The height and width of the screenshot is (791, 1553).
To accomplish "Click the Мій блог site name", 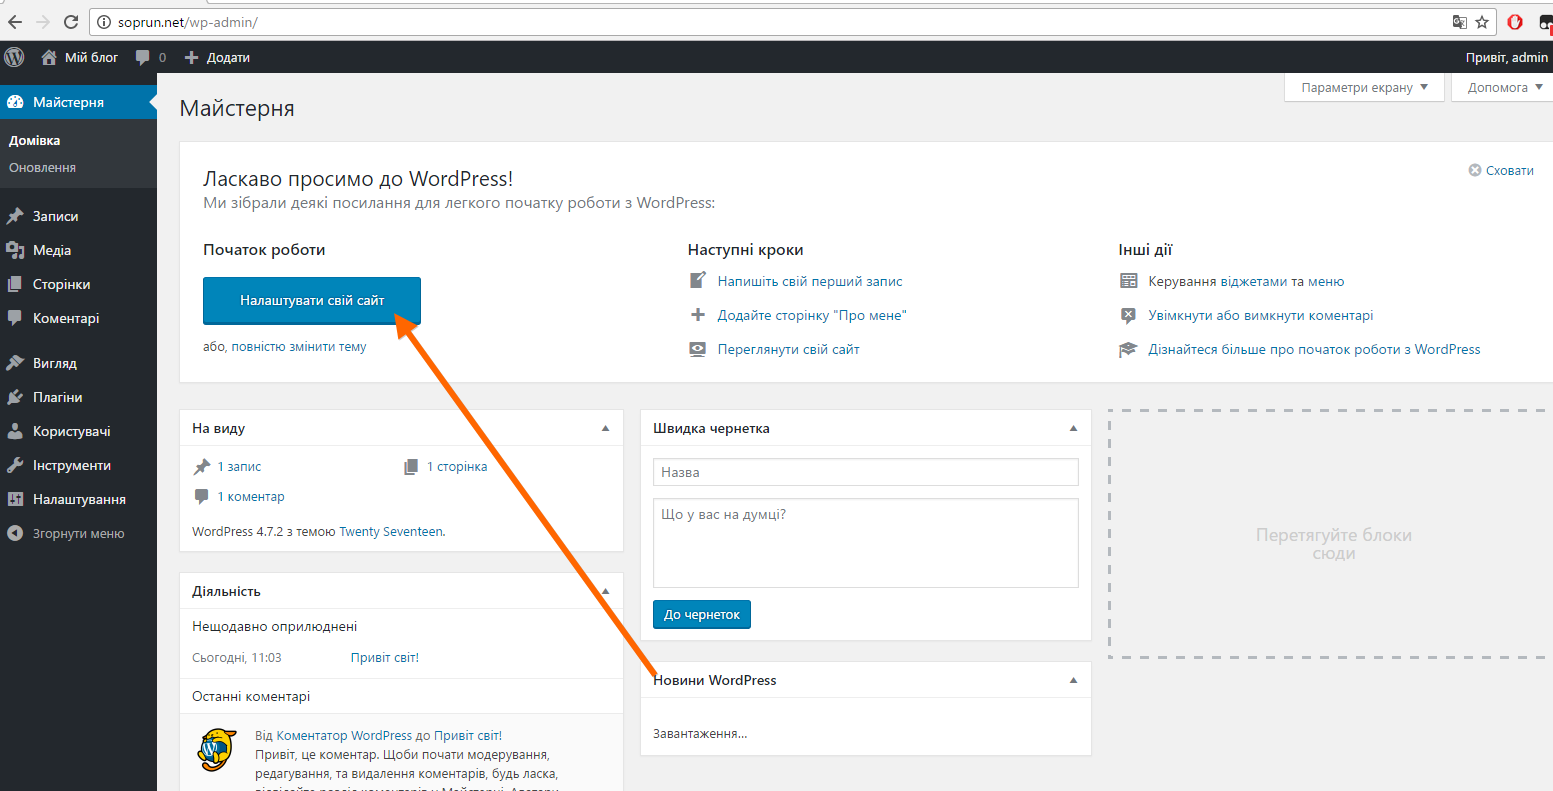I will point(91,57).
